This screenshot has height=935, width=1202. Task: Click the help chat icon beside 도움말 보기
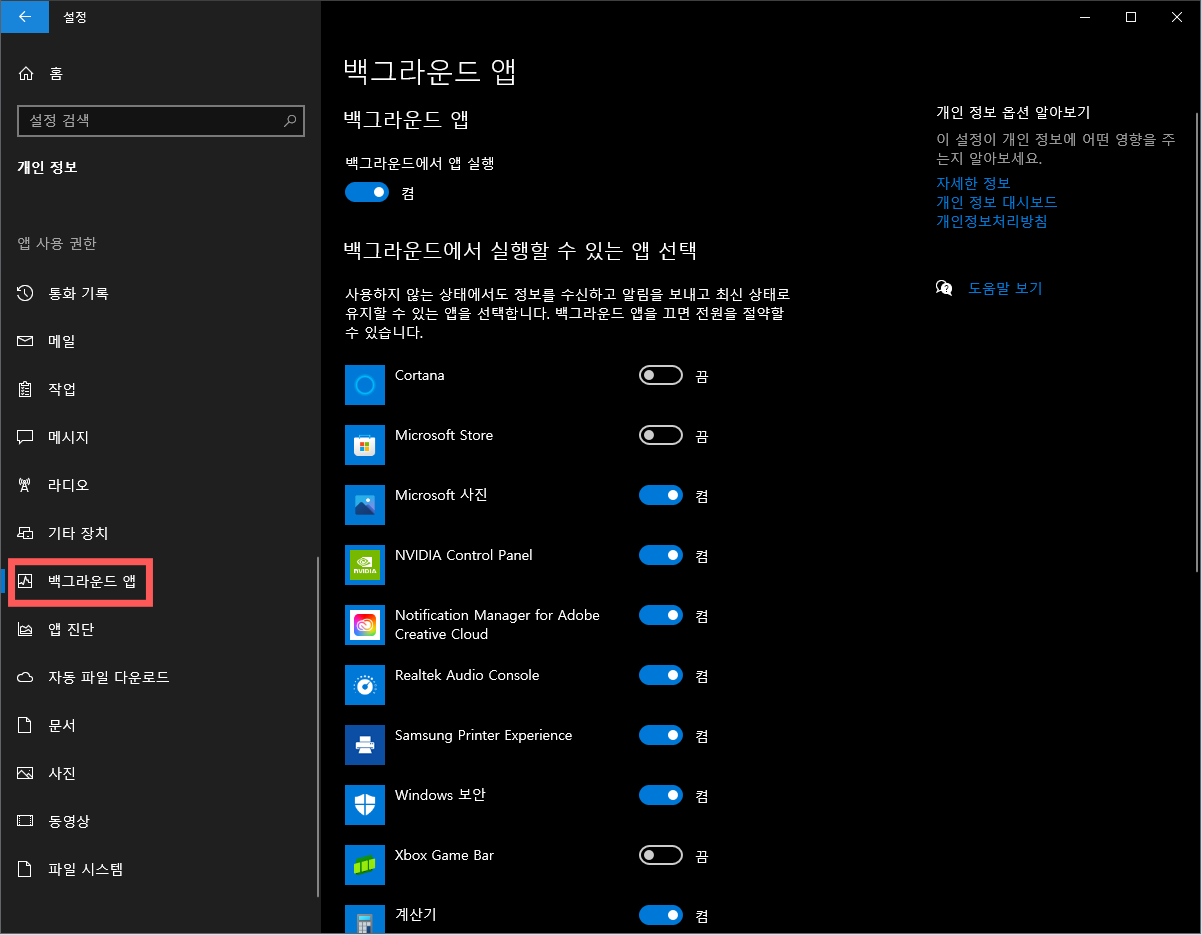click(944, 288)
